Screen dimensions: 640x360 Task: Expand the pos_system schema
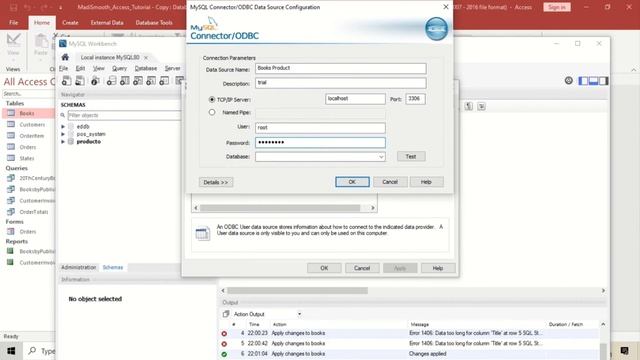(x=63, y=134)
